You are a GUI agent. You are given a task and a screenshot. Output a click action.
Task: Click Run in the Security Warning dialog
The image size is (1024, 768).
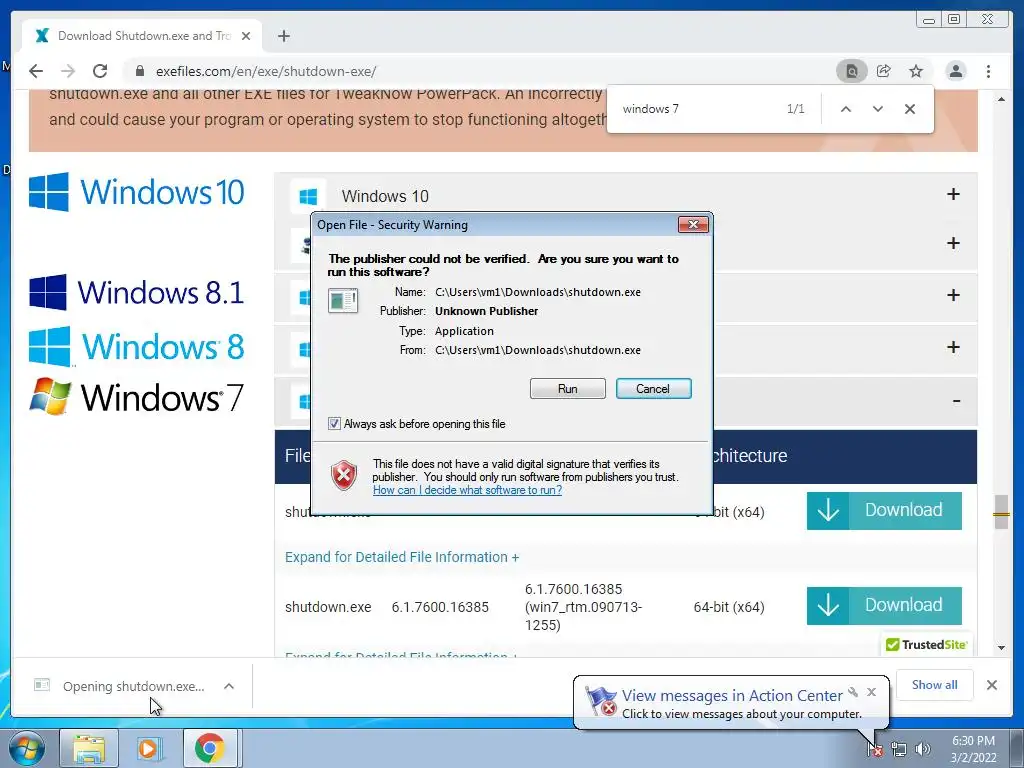click(x=568, y=389)
